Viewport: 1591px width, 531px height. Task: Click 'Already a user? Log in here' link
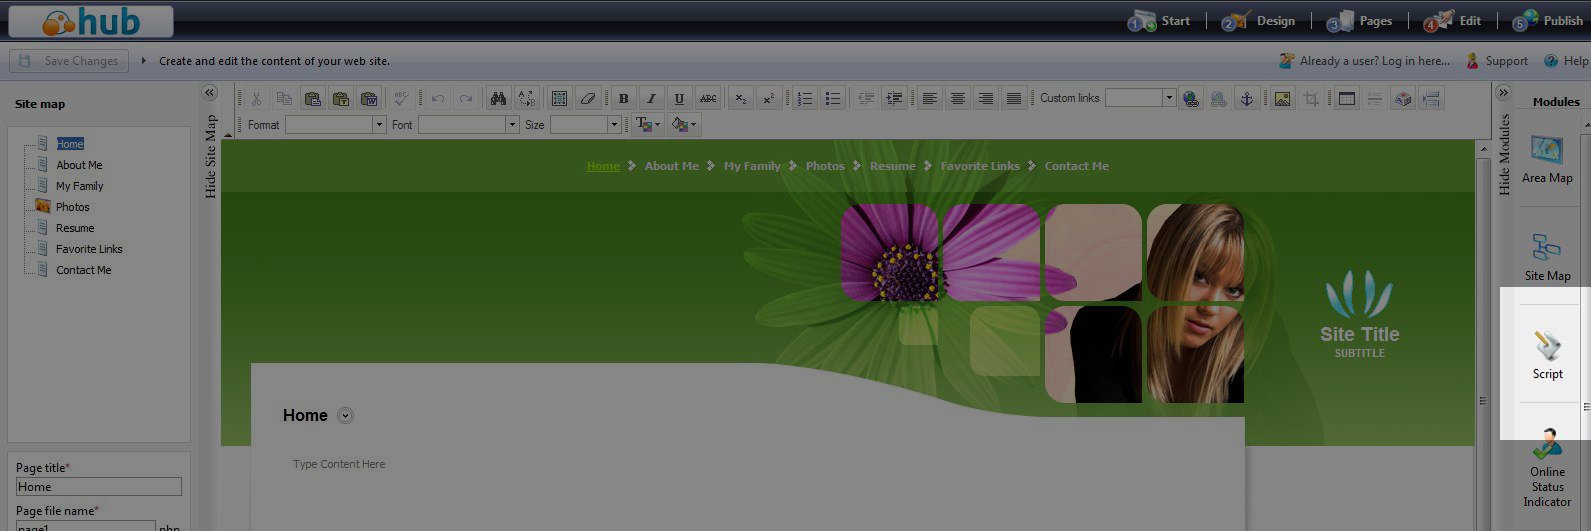pos(1373,61)
